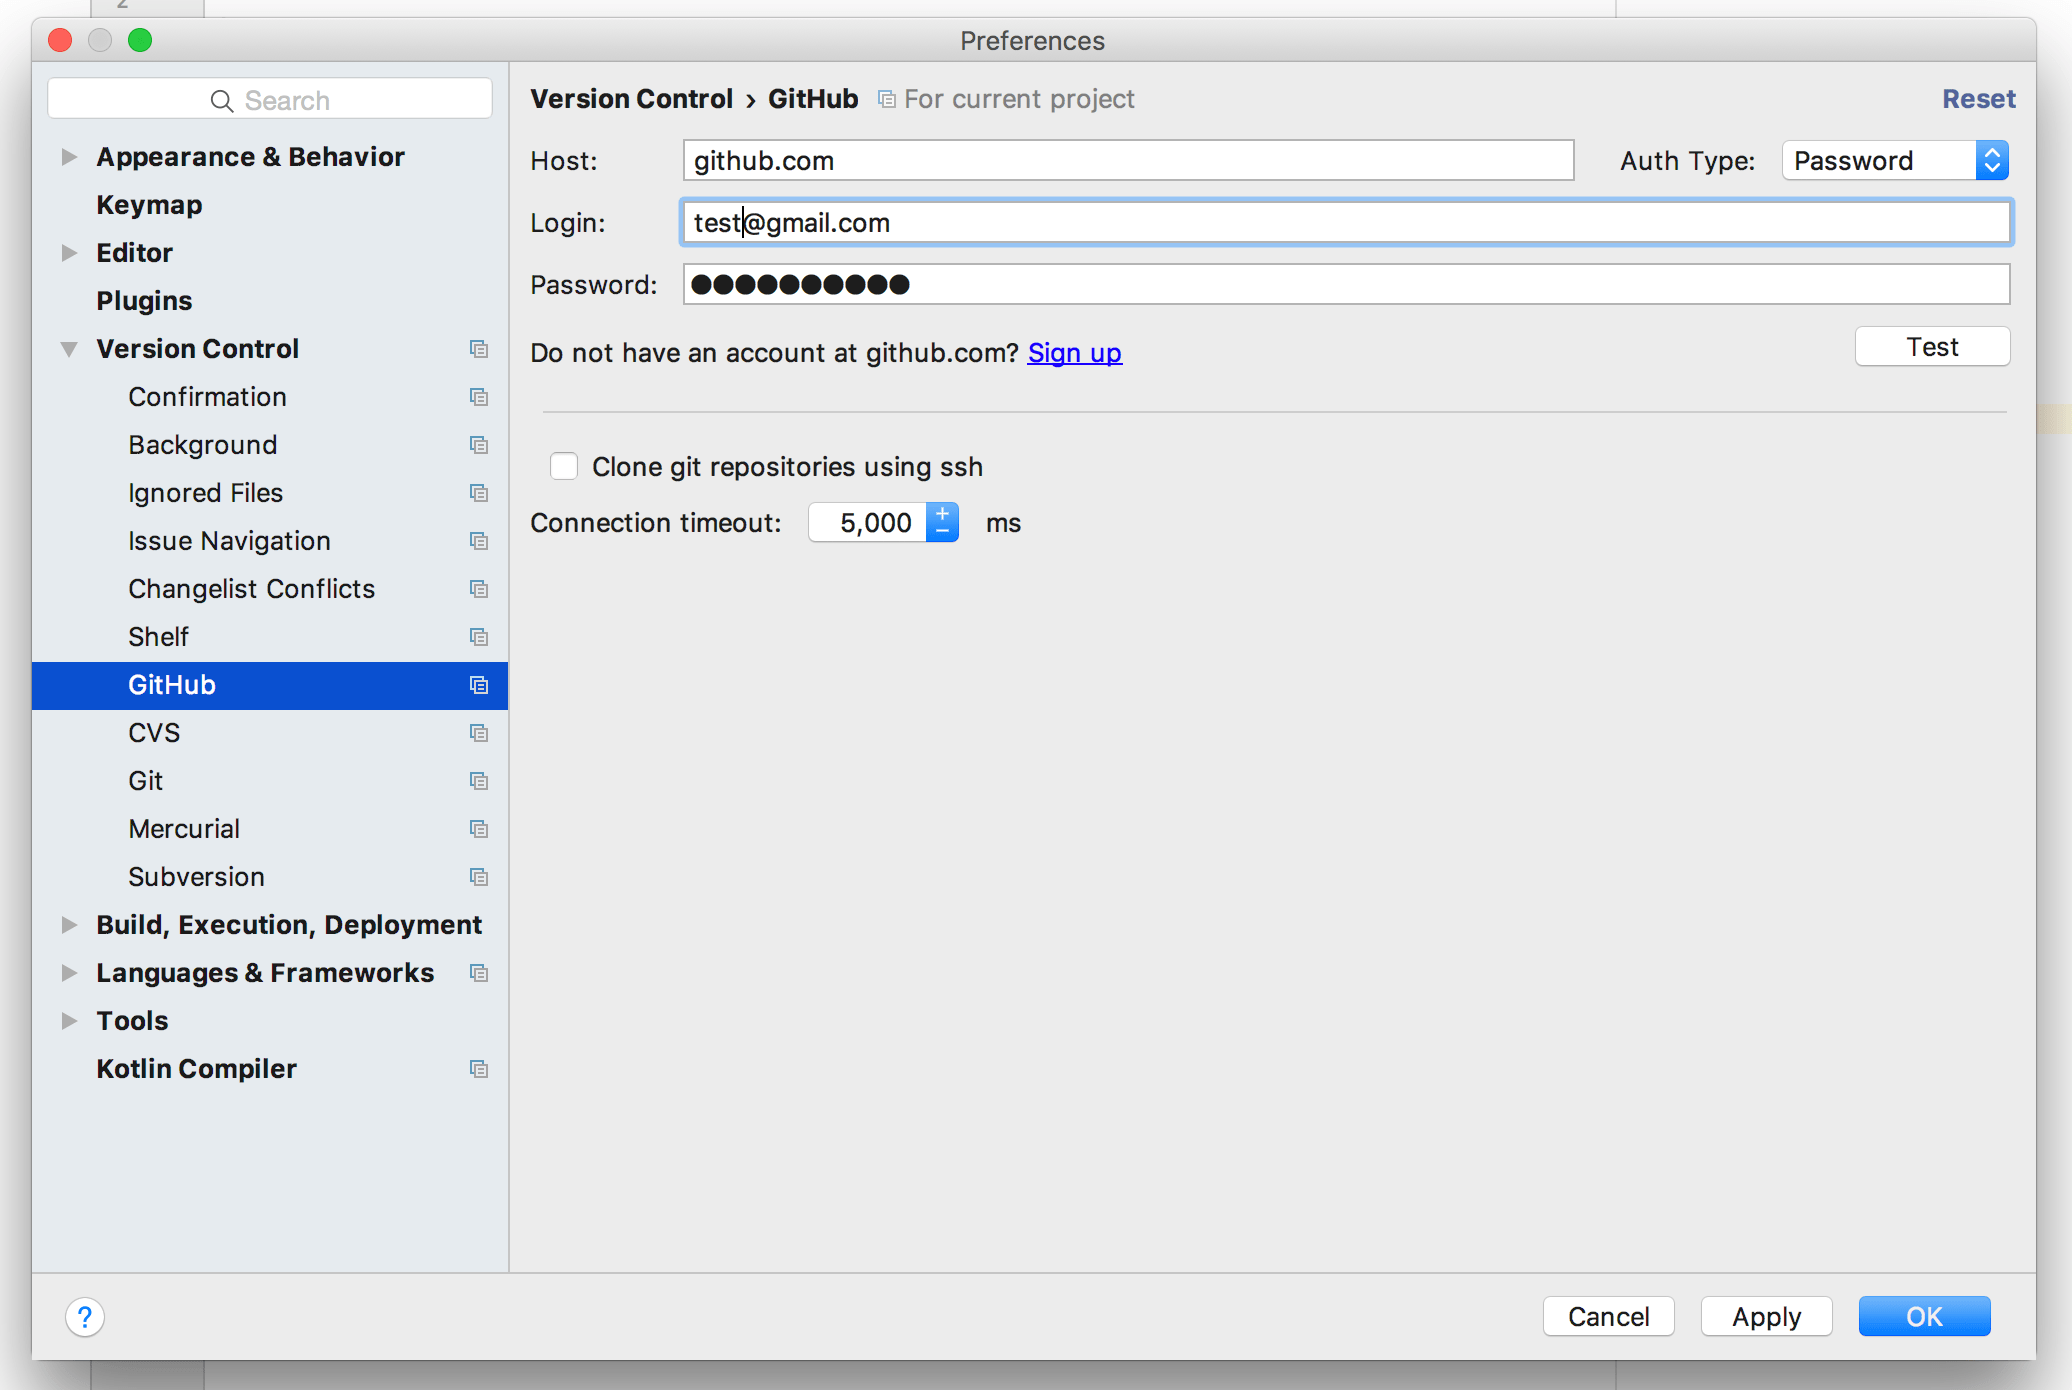The image size is (2072, 1390).
Task: Click the settings icon next to Mercurial
Action: coord(478,828)
